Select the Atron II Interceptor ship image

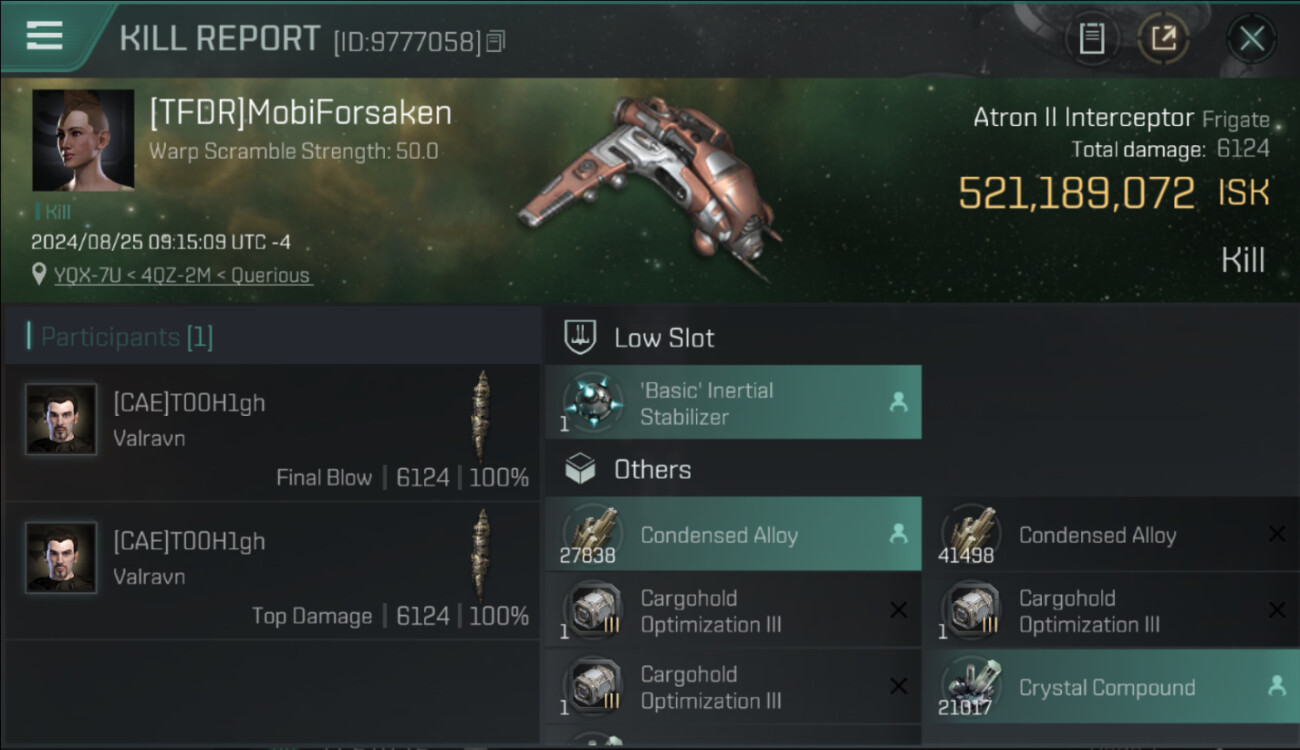650,185
